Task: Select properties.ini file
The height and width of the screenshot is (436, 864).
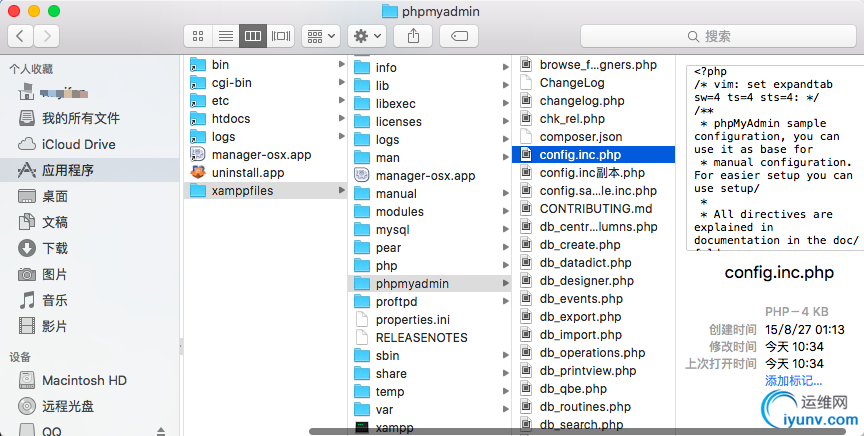Action: 430,320
